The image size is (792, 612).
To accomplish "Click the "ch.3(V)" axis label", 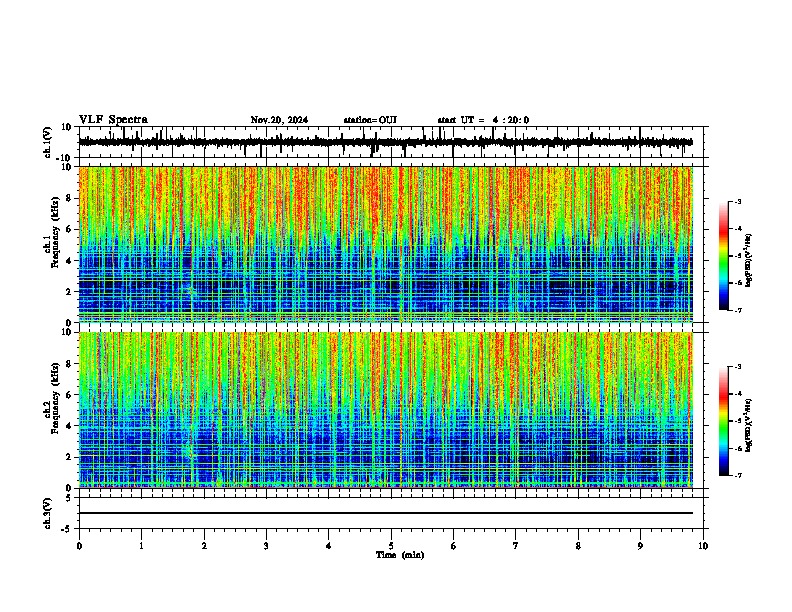I will tap(47, 513).
